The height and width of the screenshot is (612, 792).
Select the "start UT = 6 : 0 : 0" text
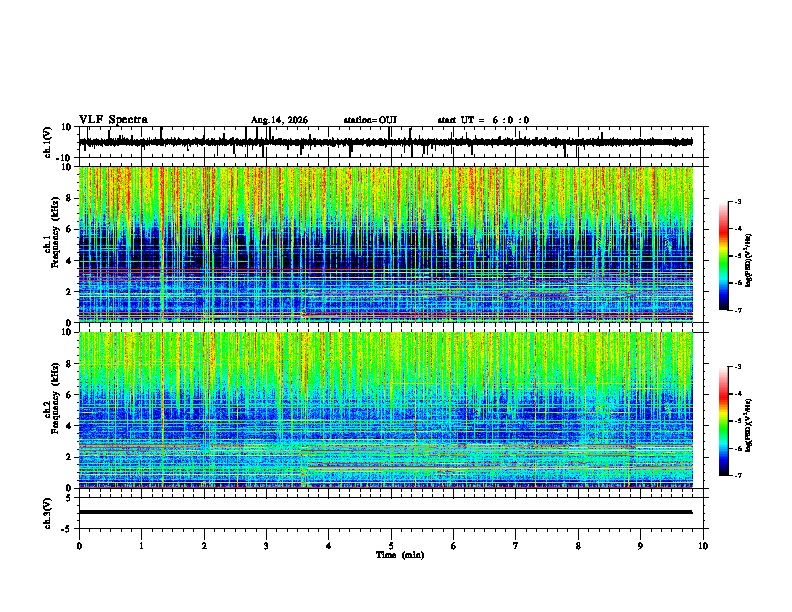[x=483, y=120]
